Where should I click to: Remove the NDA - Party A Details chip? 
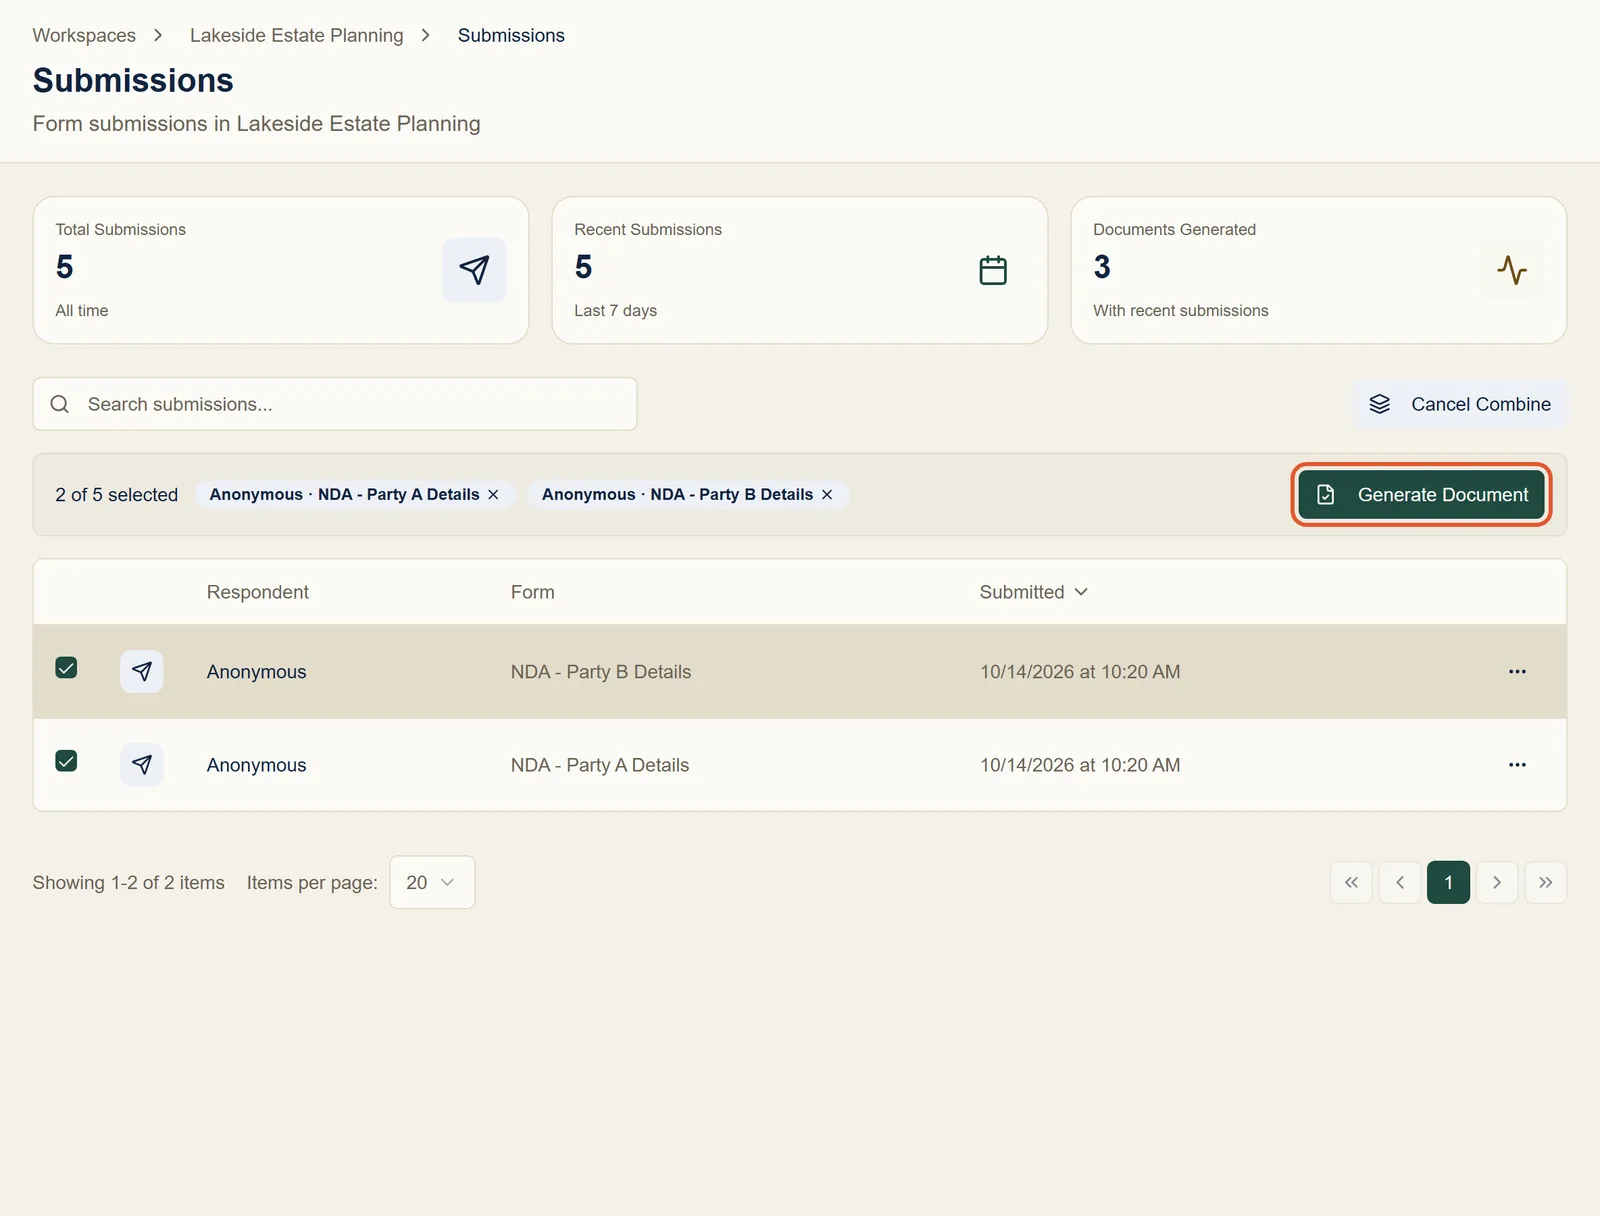[493, 495]
